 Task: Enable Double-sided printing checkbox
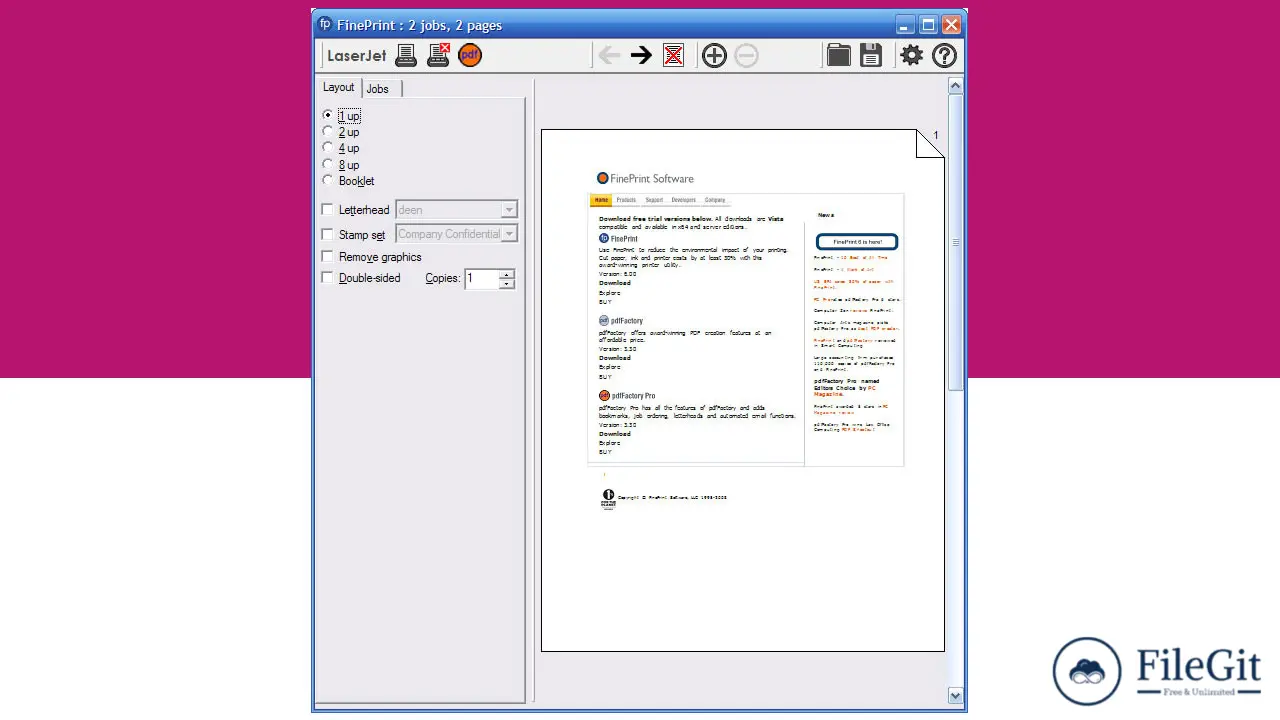pyautogui.click(x=327, y=278)
